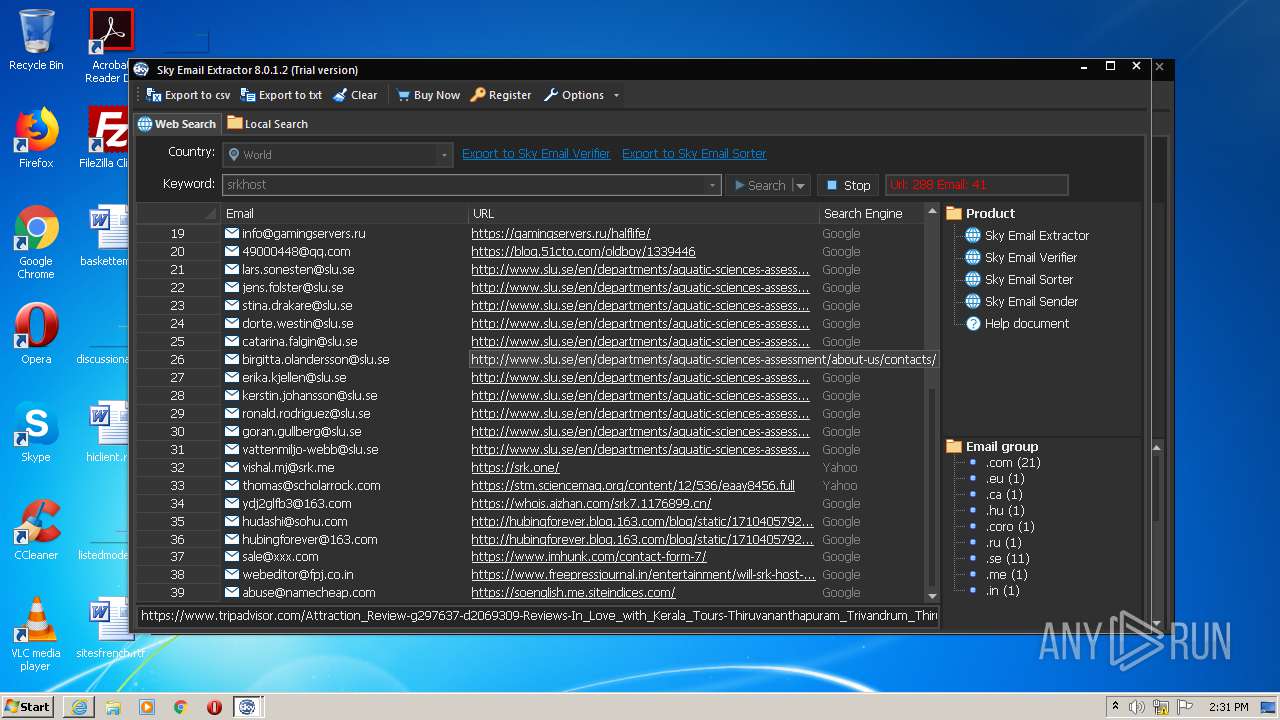Expand the Keyword history dropdown arrow
1280x720 pixels.
pyautogui.click(x=713, y=185)
